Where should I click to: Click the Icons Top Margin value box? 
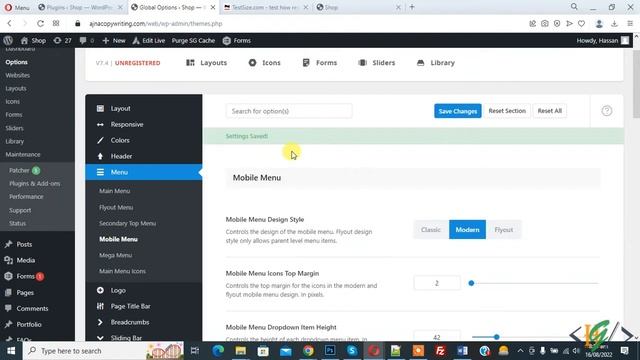[x=437, y=283]
